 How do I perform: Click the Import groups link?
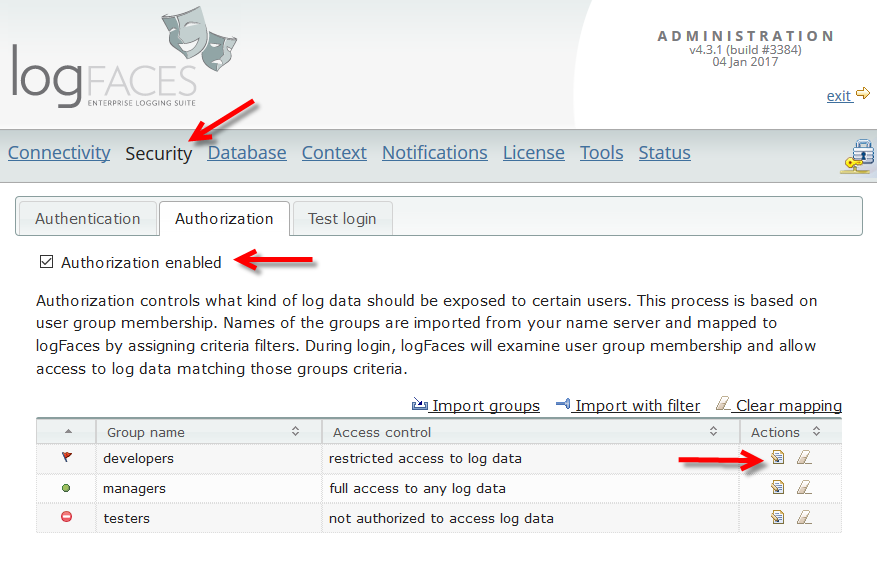pos(476,405)
